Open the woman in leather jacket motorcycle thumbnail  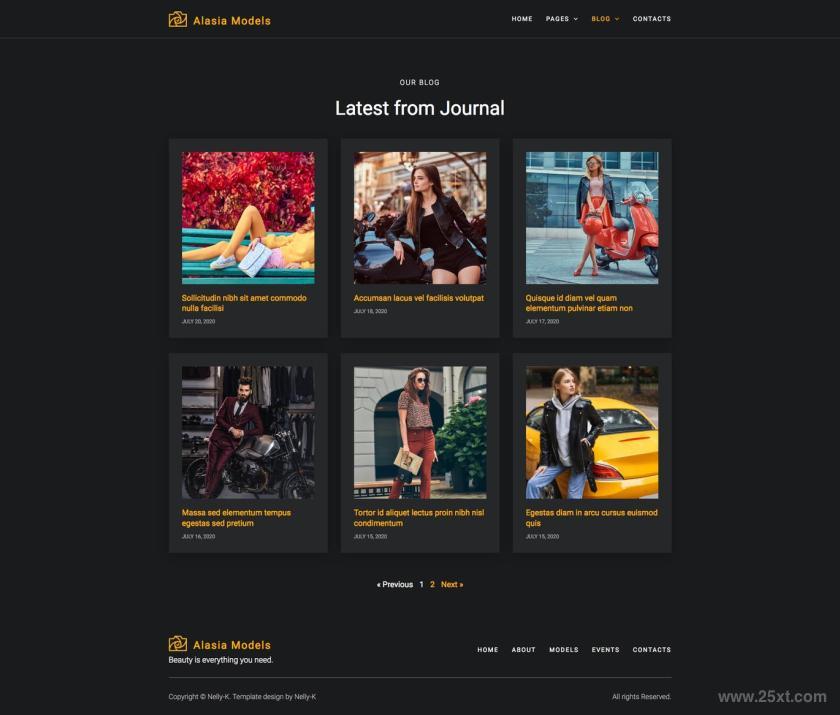[x=420, y=218]
